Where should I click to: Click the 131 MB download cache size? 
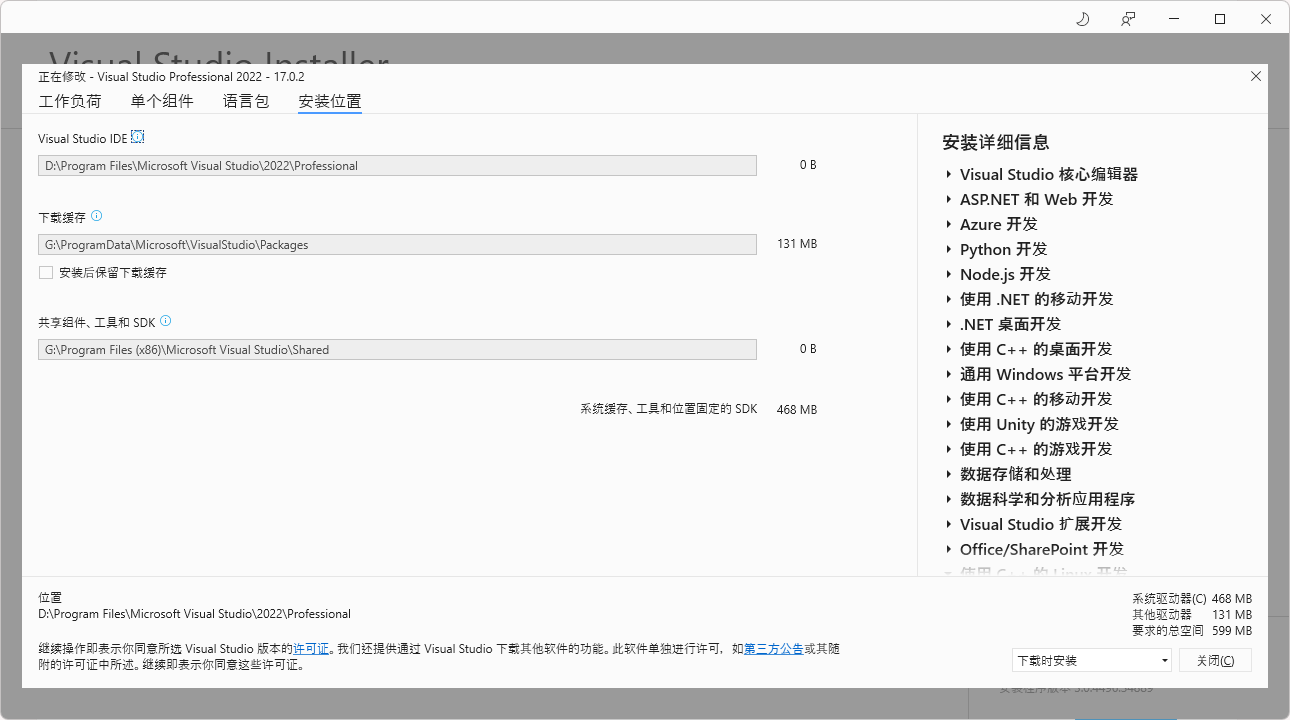797,244
